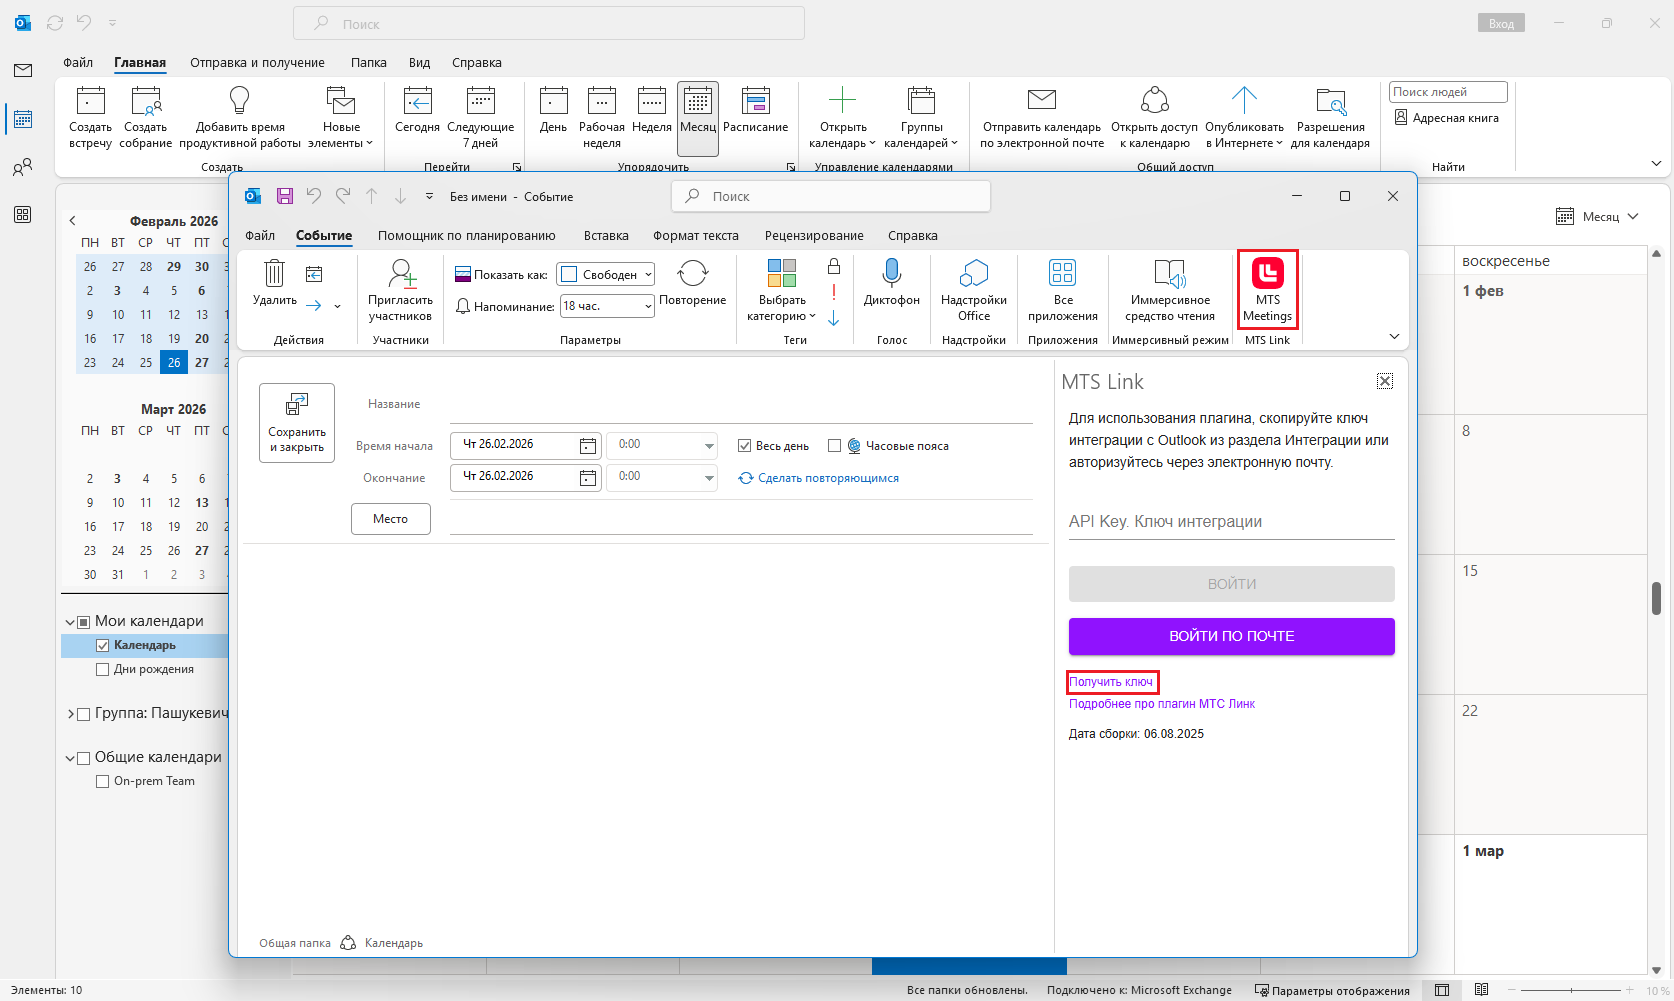Open the All Apps icon
This screenshot has width=1674, height=1001.
(x=1062, y=274)
